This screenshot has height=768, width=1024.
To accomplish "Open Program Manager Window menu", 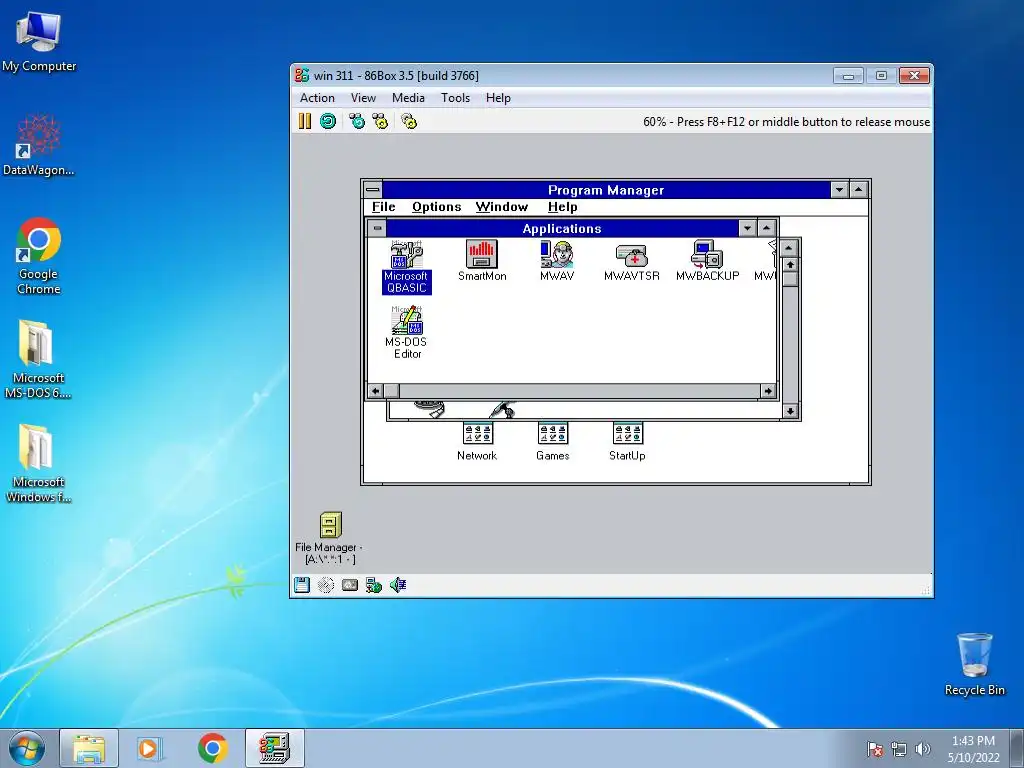I will pyautogui.click(x=502, y=207).
